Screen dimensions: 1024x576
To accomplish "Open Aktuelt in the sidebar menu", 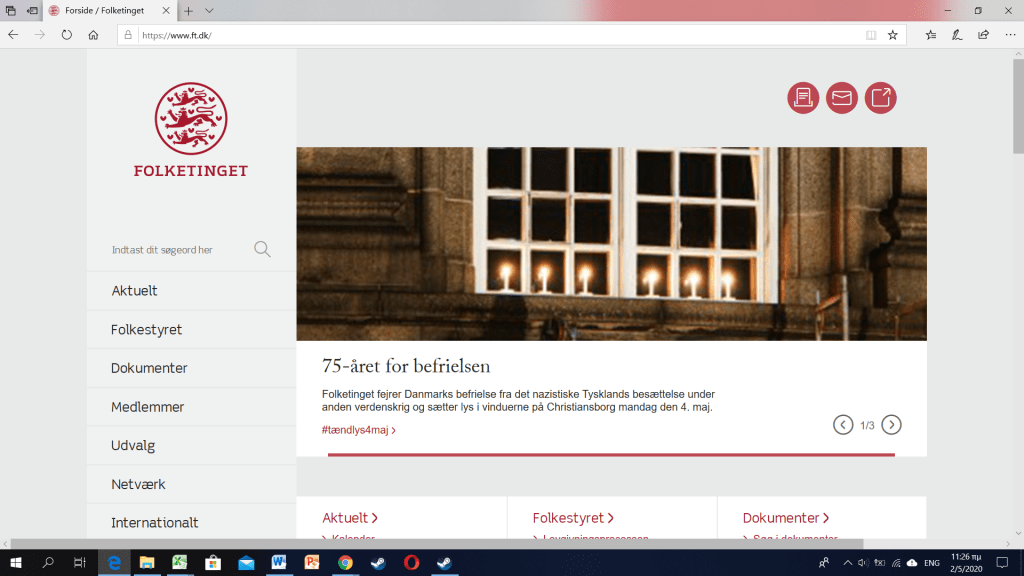I will pos(134,291).
